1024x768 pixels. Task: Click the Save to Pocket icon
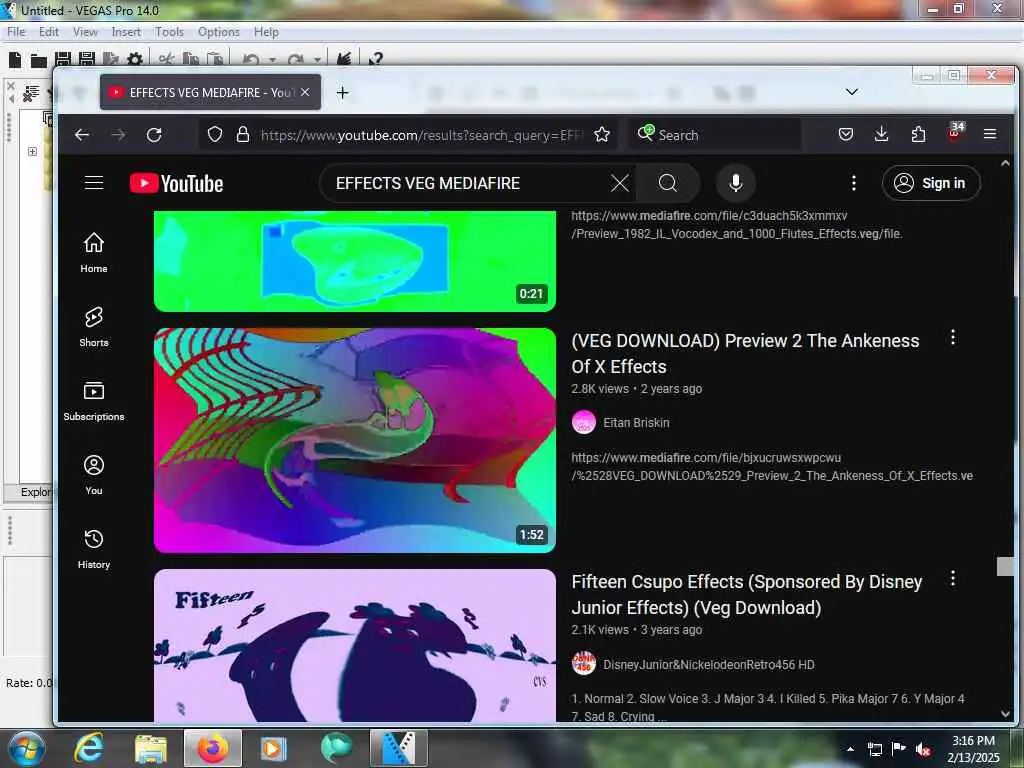click(x=846, y=135)
